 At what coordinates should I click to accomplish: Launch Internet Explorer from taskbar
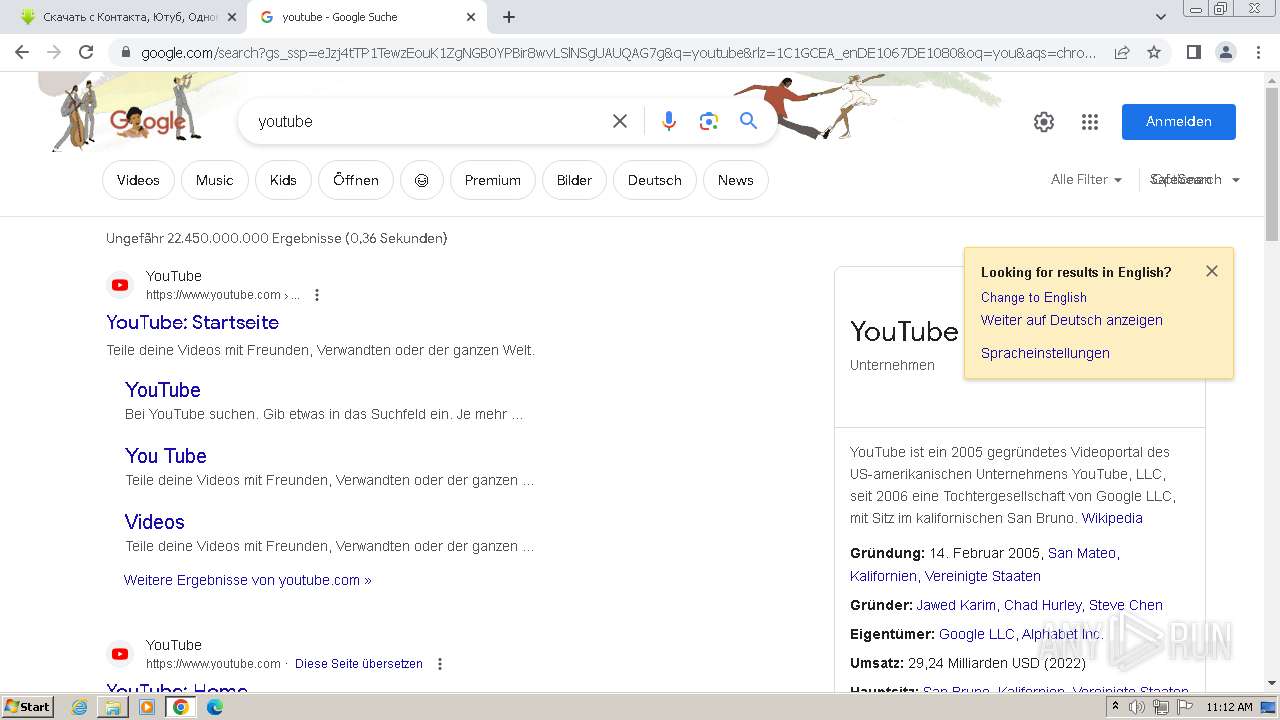tap(80, 707)
